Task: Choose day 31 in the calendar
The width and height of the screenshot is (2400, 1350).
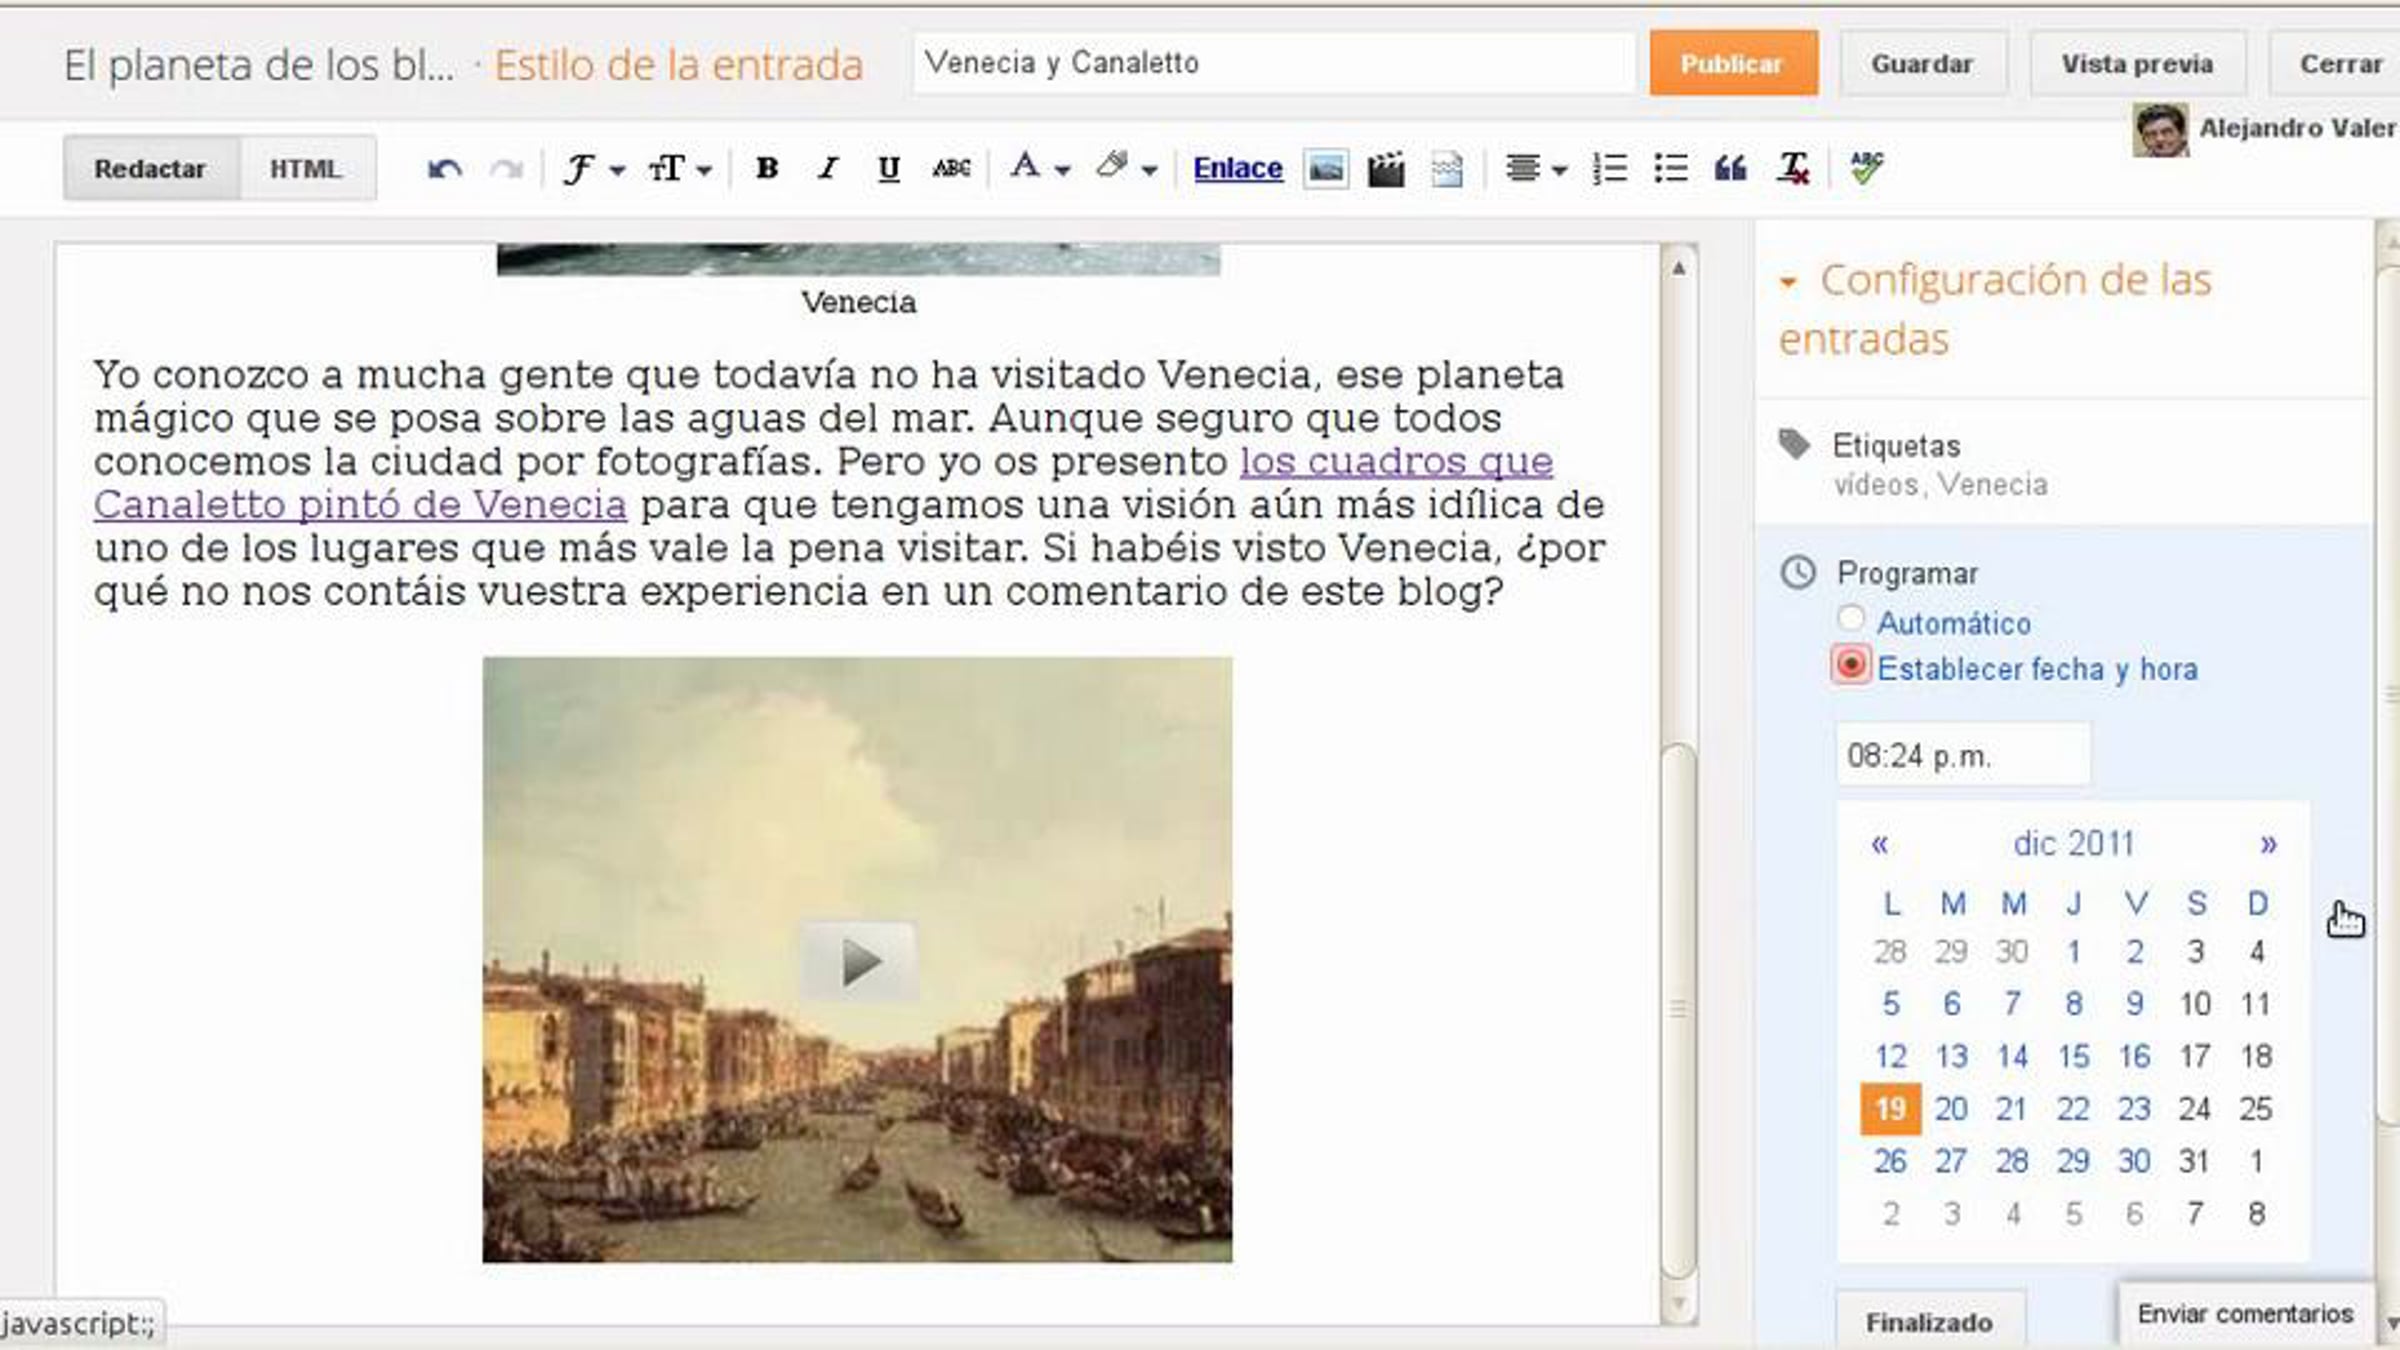Action: (x=2194, y=1161)
